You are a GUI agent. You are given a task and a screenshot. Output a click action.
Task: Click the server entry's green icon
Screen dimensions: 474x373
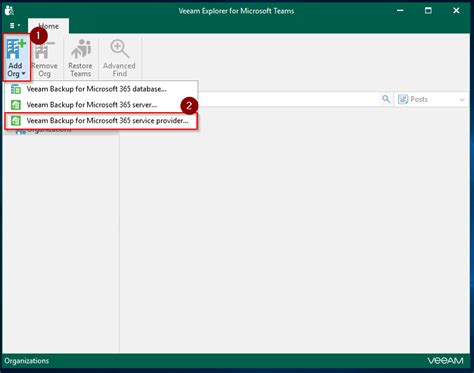pyautogui.click(x=16, y=105)
